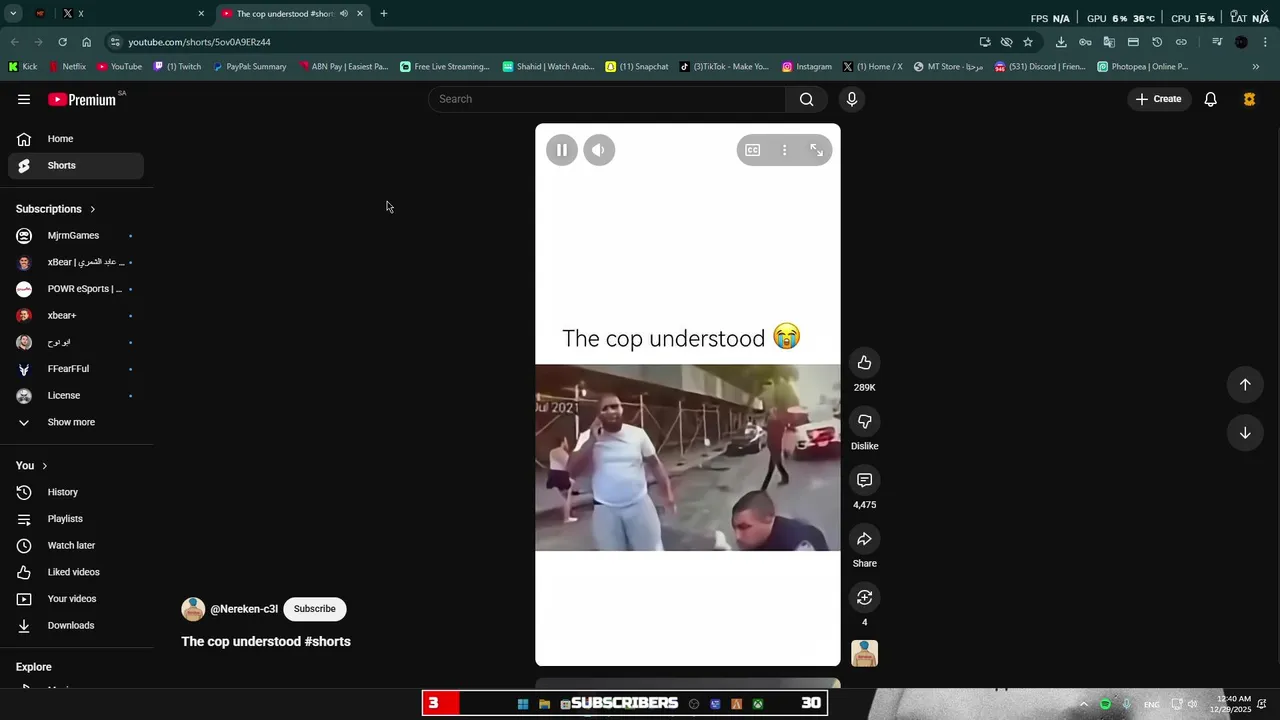Bookmark this page with star

(1028, 42)
